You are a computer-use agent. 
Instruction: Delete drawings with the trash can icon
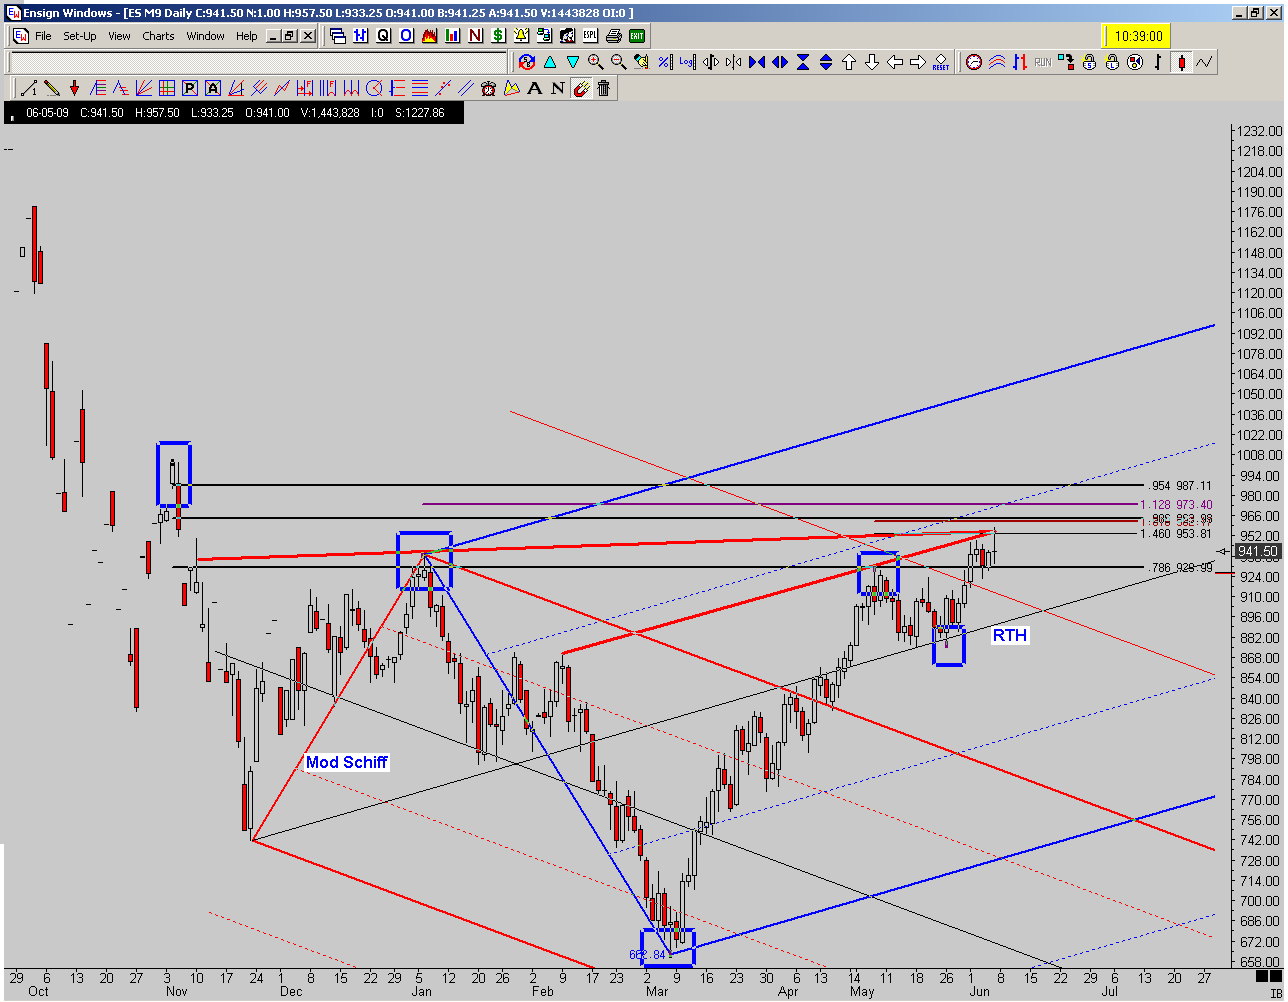click(604, 88)
